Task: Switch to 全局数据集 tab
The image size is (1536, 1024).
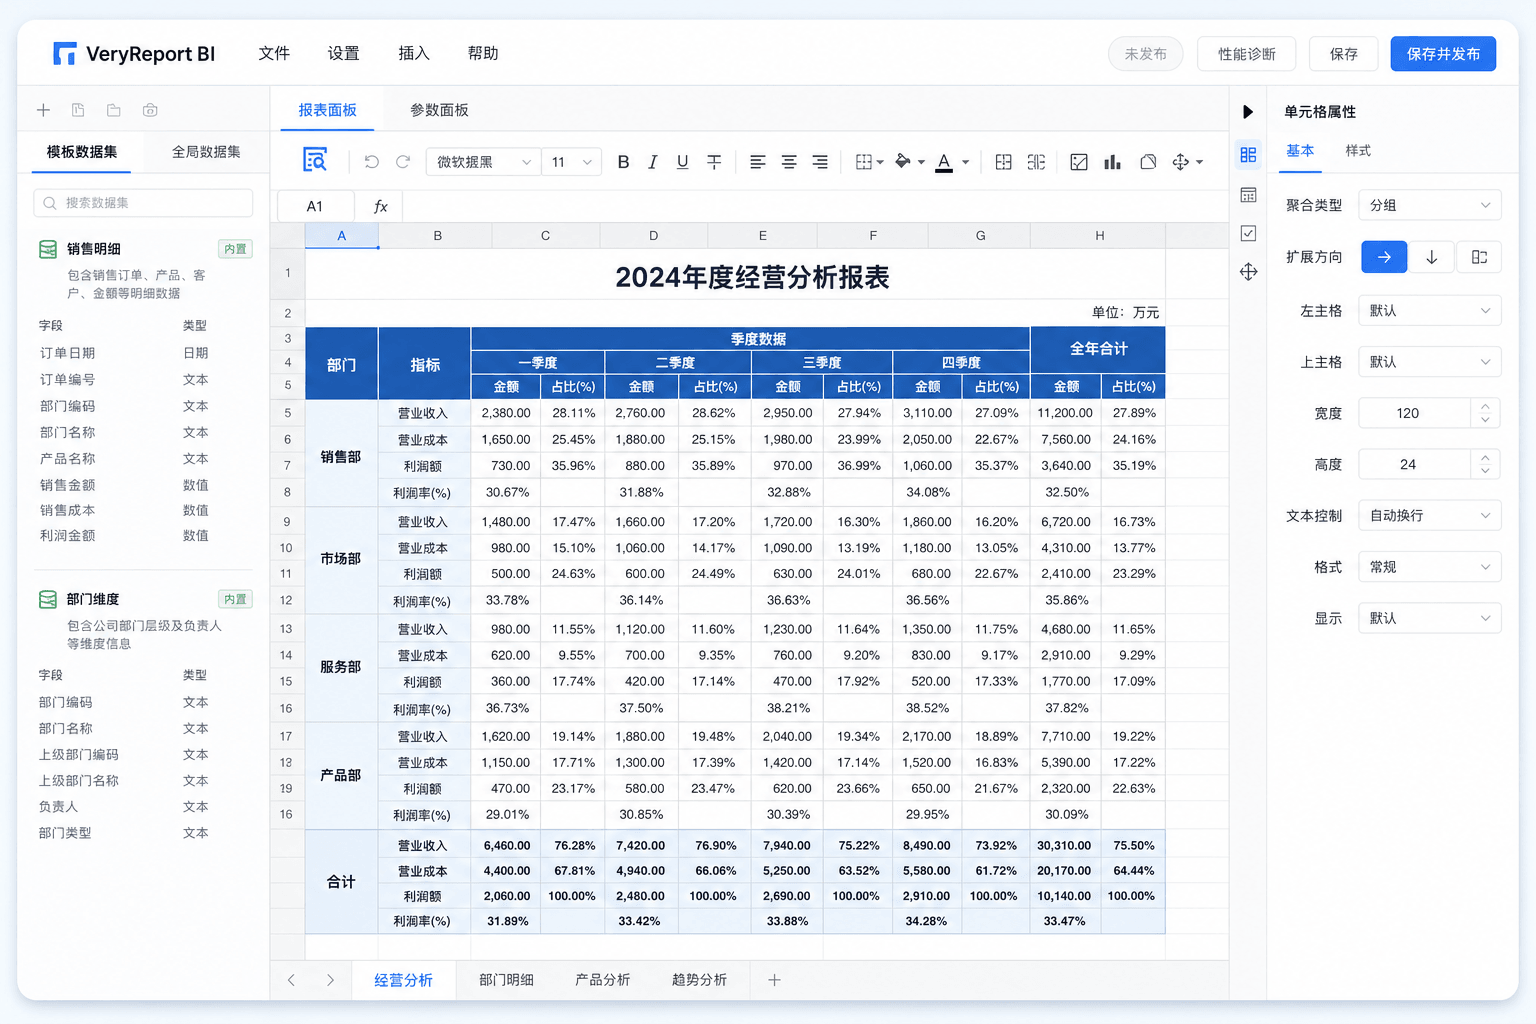Action: tap(206, 152)
